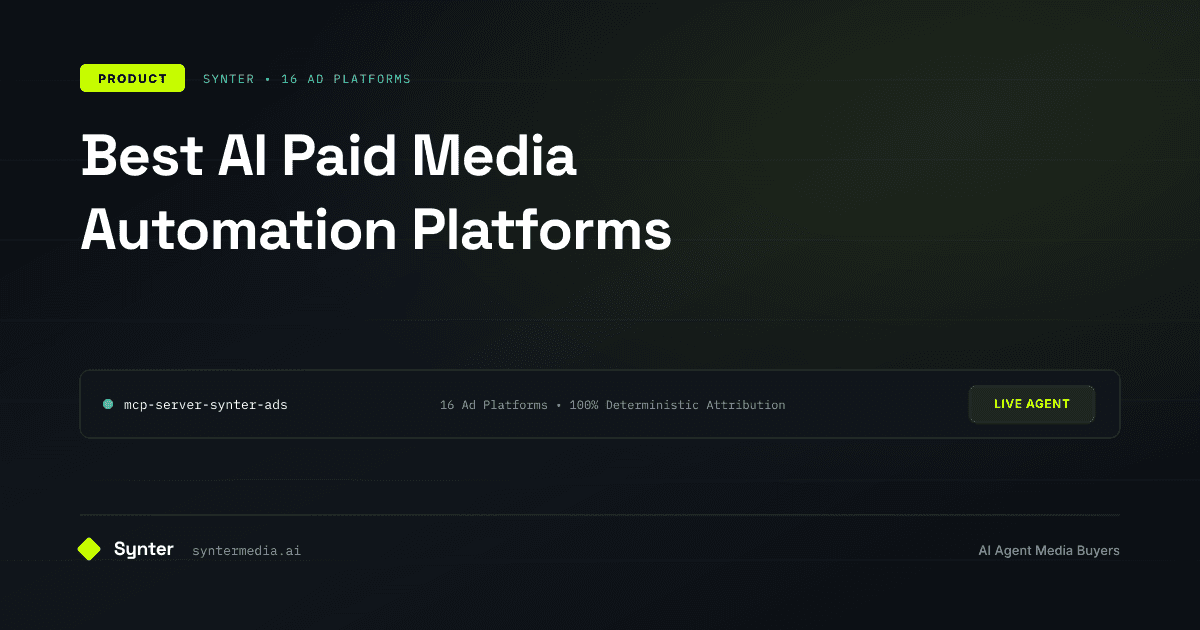The width and height of the screenshot is (1200, 630).
Task: Click the "Best AI Paid Media Automation Platforms" headline
Action: [376, 194]
